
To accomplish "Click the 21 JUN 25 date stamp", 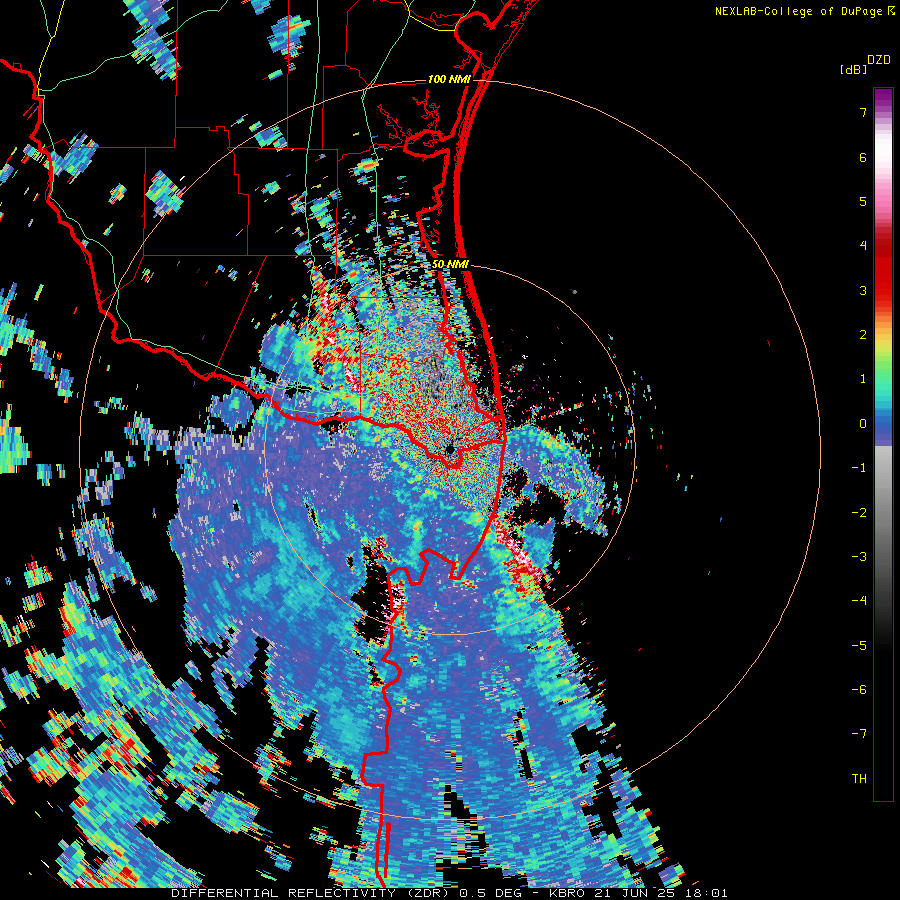I will click(x=635, y=893).
